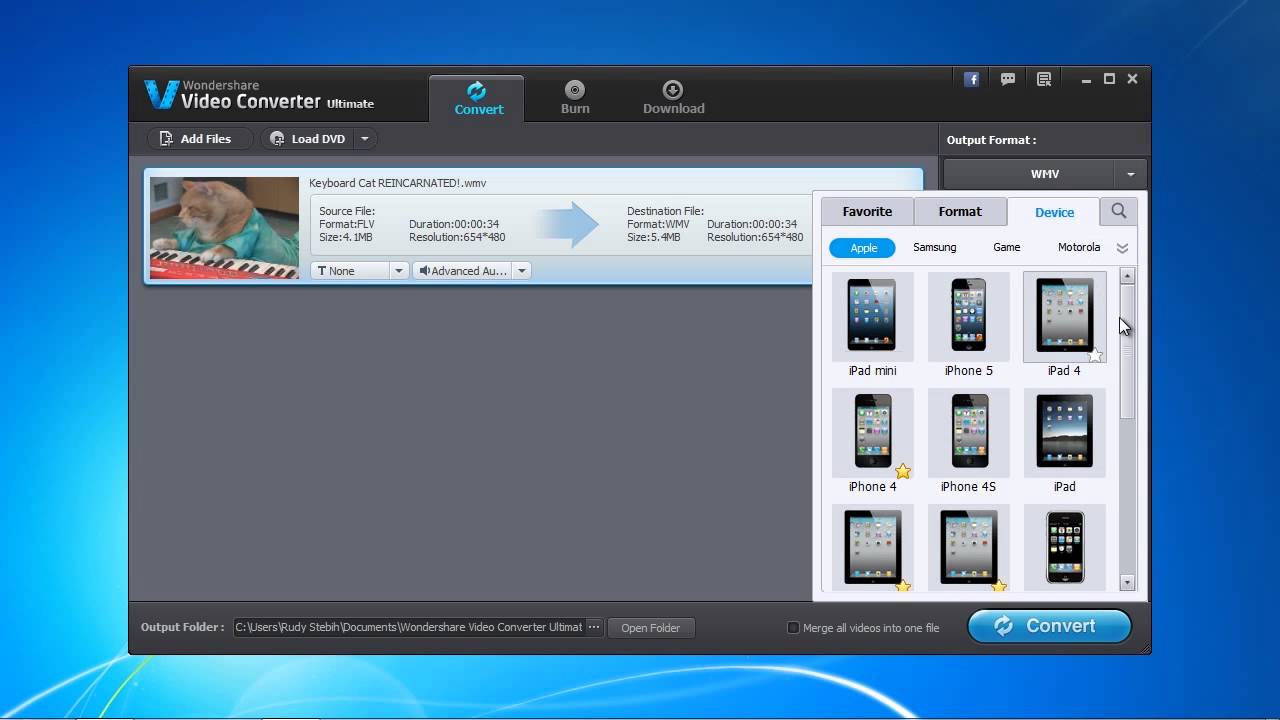
Task: Expand the Advanced Audio dropdown arrow
Action: (x=522, y=271)
